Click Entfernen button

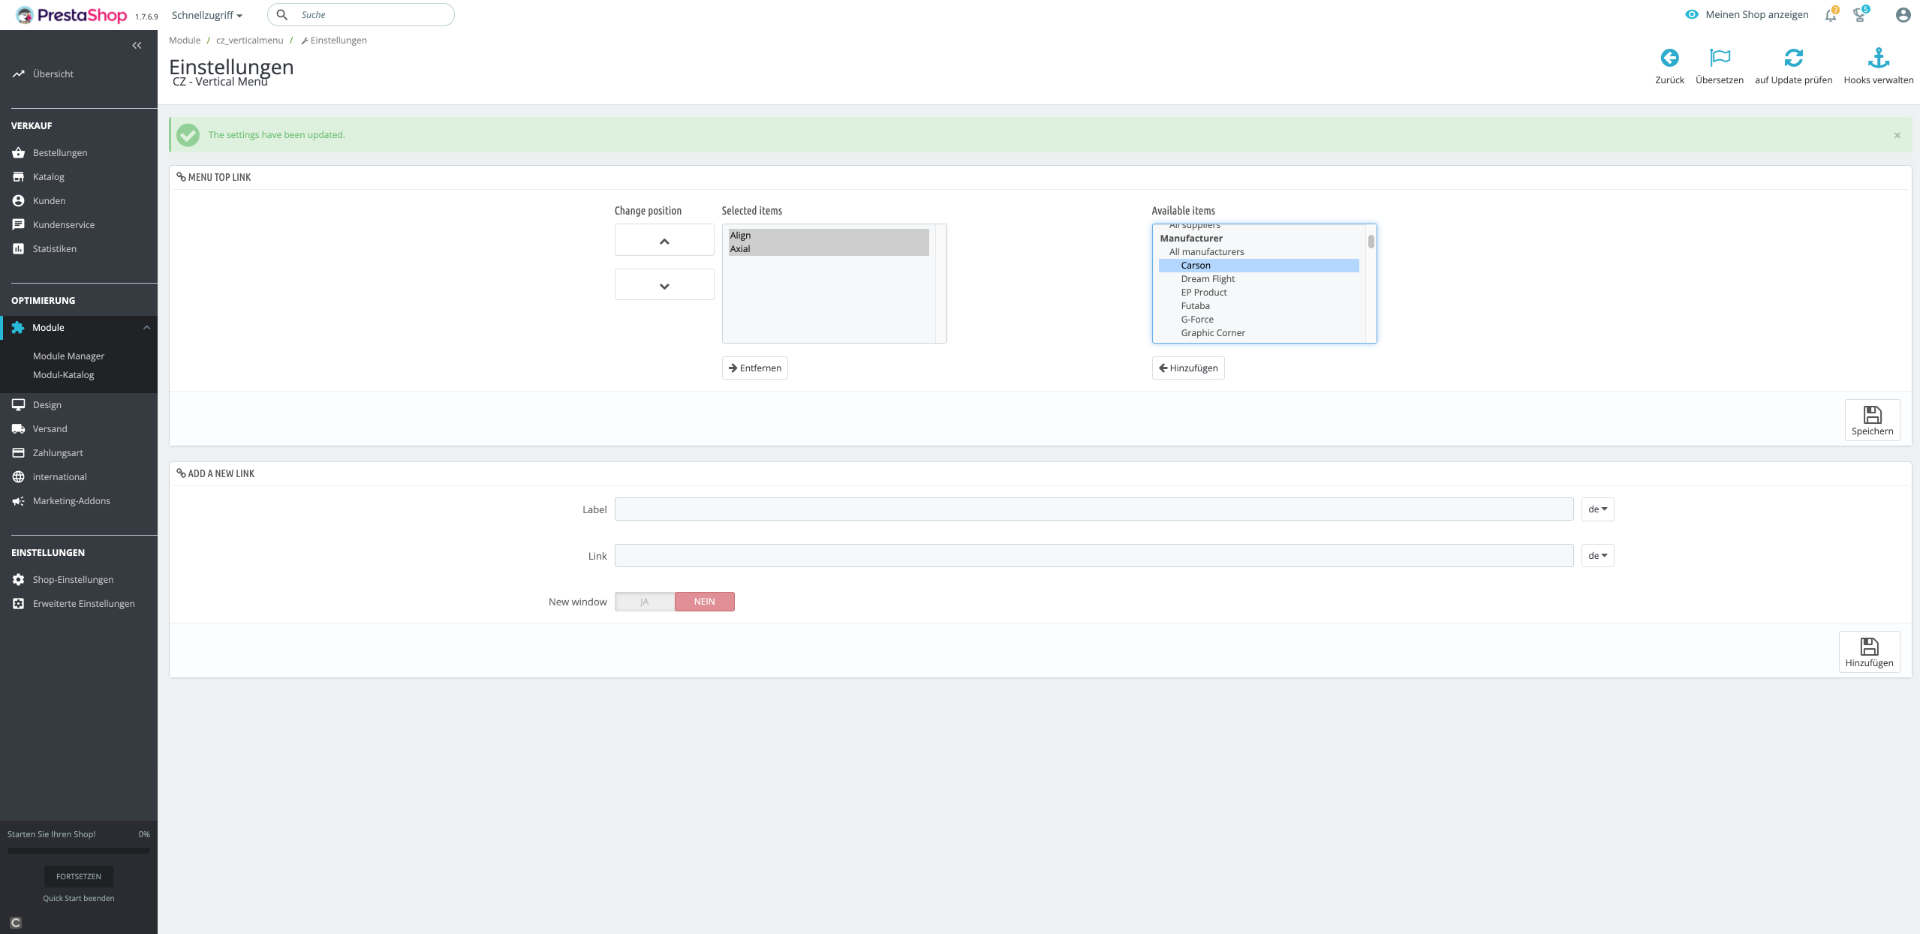(x=755, y=368)
